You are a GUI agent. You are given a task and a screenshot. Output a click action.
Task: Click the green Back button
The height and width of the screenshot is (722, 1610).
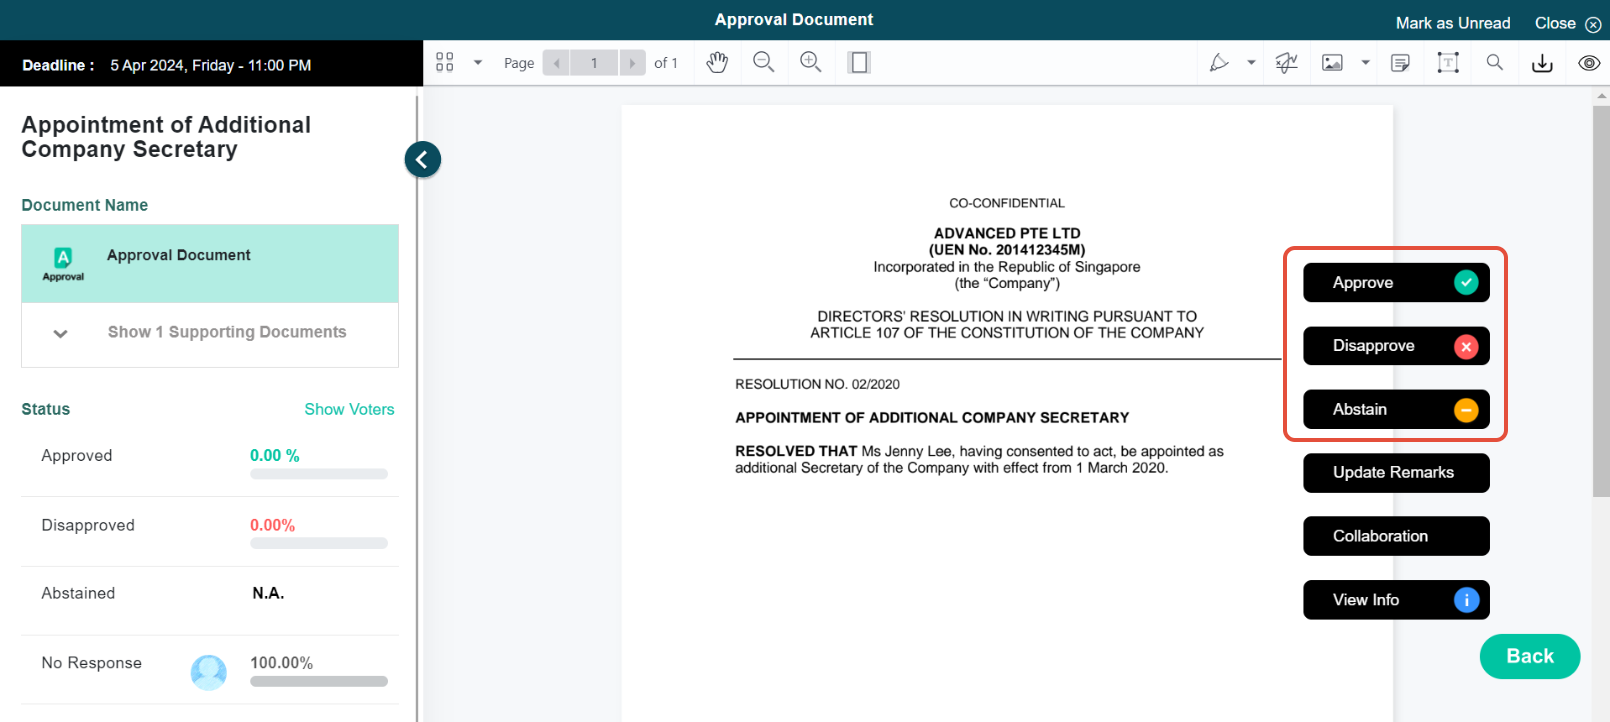point(1530,657)
